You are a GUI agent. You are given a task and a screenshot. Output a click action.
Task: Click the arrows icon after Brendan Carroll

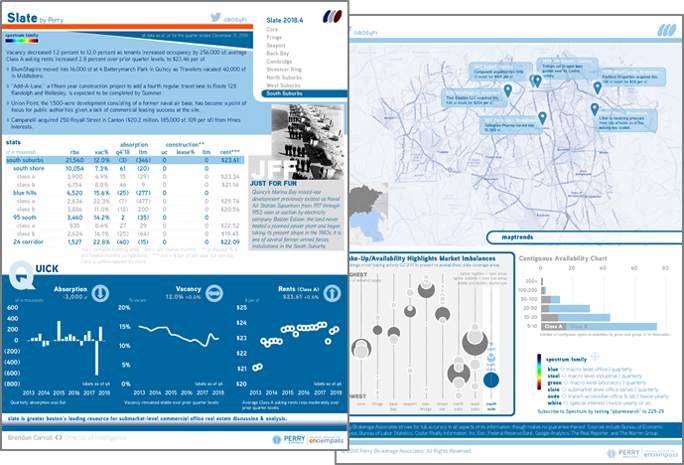[x=58, y=438]
